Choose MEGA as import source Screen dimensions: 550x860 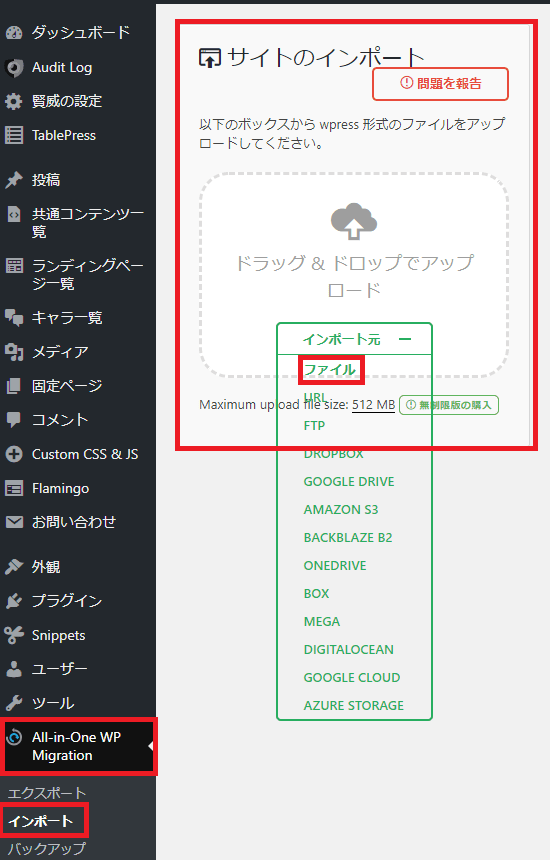(322, 621)
